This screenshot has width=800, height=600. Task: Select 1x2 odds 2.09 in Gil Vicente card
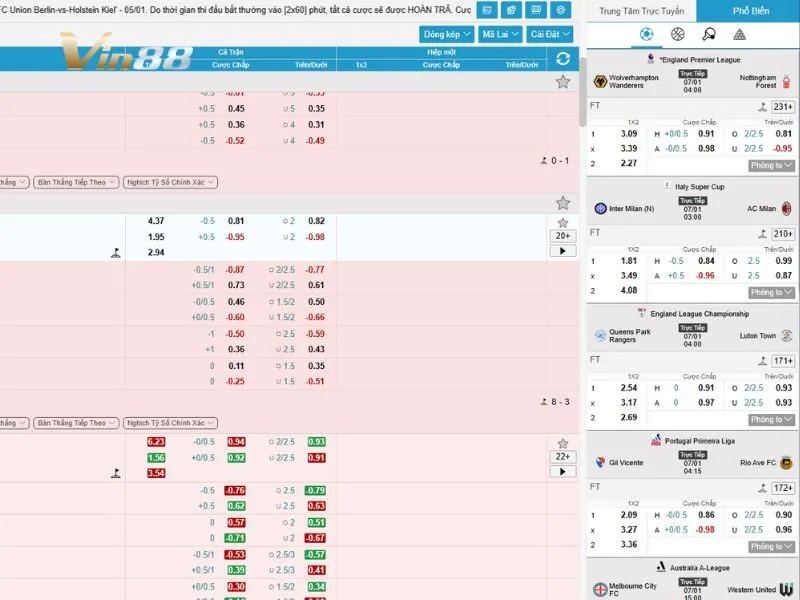click(x=629, y=515)
